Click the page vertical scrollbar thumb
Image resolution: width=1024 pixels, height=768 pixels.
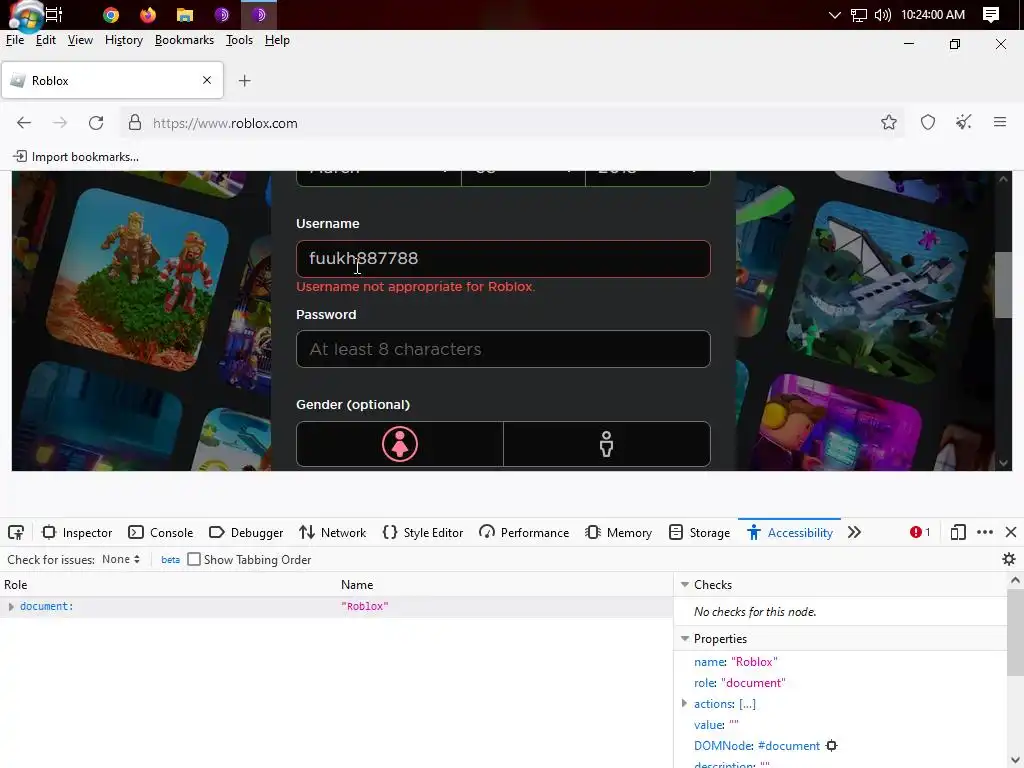[1003, 285]
